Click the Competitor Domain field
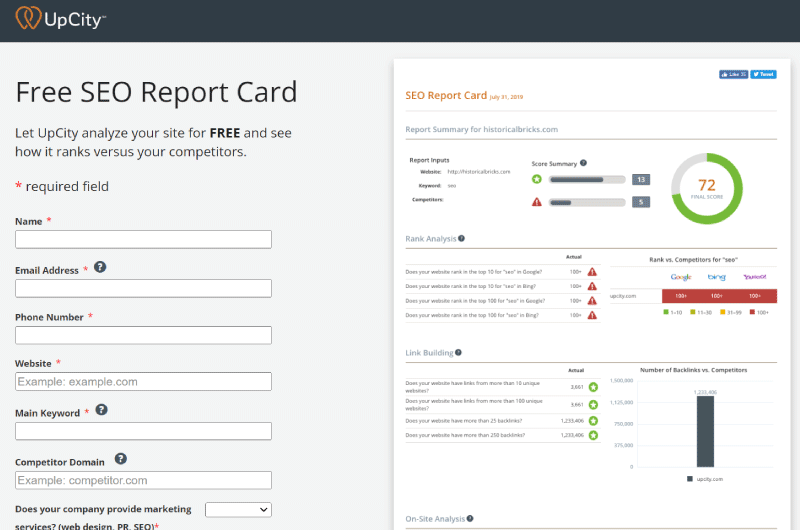The height and width of the screenshot is (530, 800). [x=143, y=480]
